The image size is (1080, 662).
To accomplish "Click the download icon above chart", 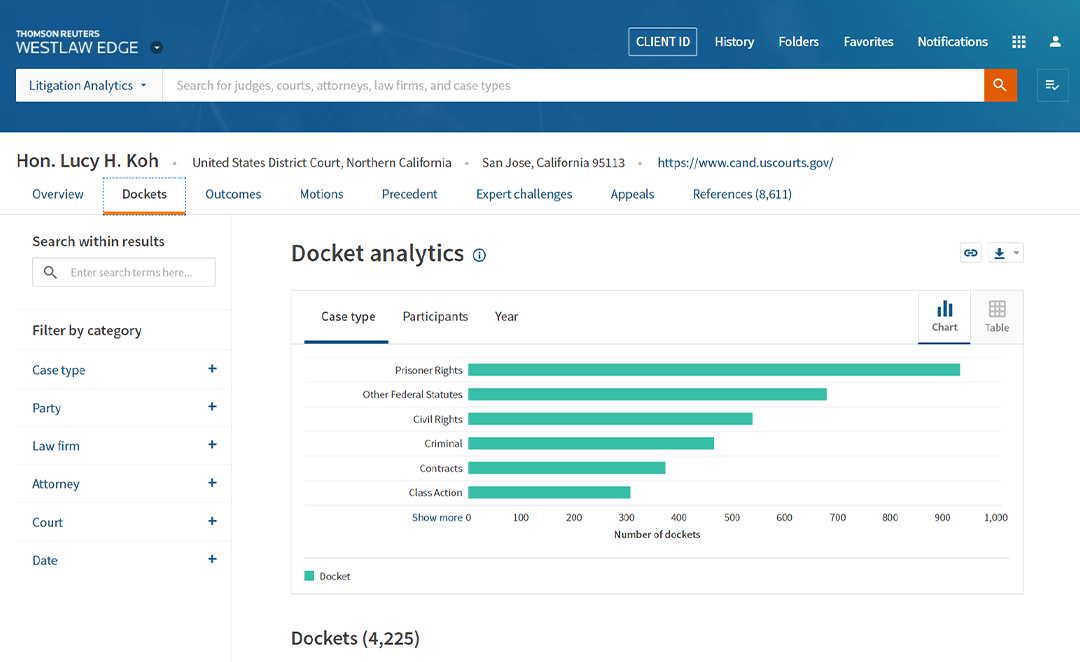I will click(999, 253).
